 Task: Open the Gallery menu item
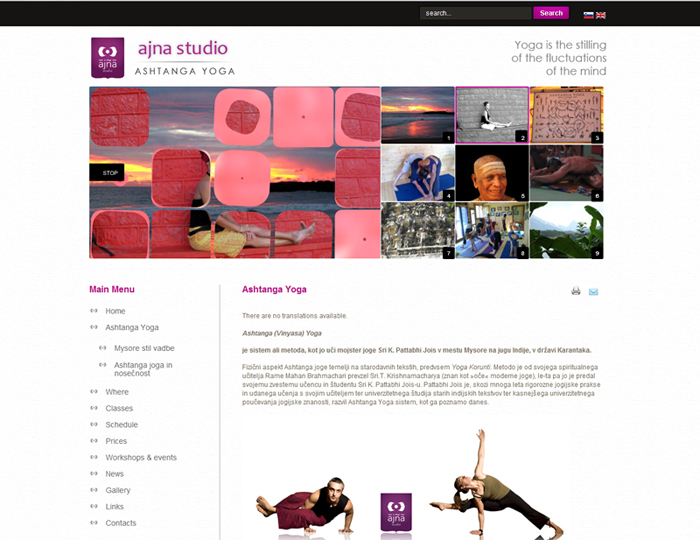(x=118, y=490)
